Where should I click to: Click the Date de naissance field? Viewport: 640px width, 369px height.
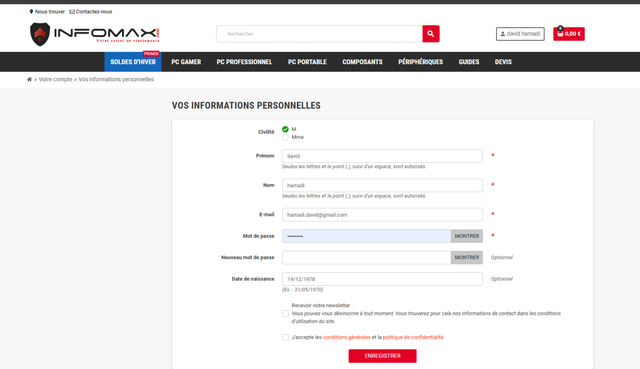382,279
